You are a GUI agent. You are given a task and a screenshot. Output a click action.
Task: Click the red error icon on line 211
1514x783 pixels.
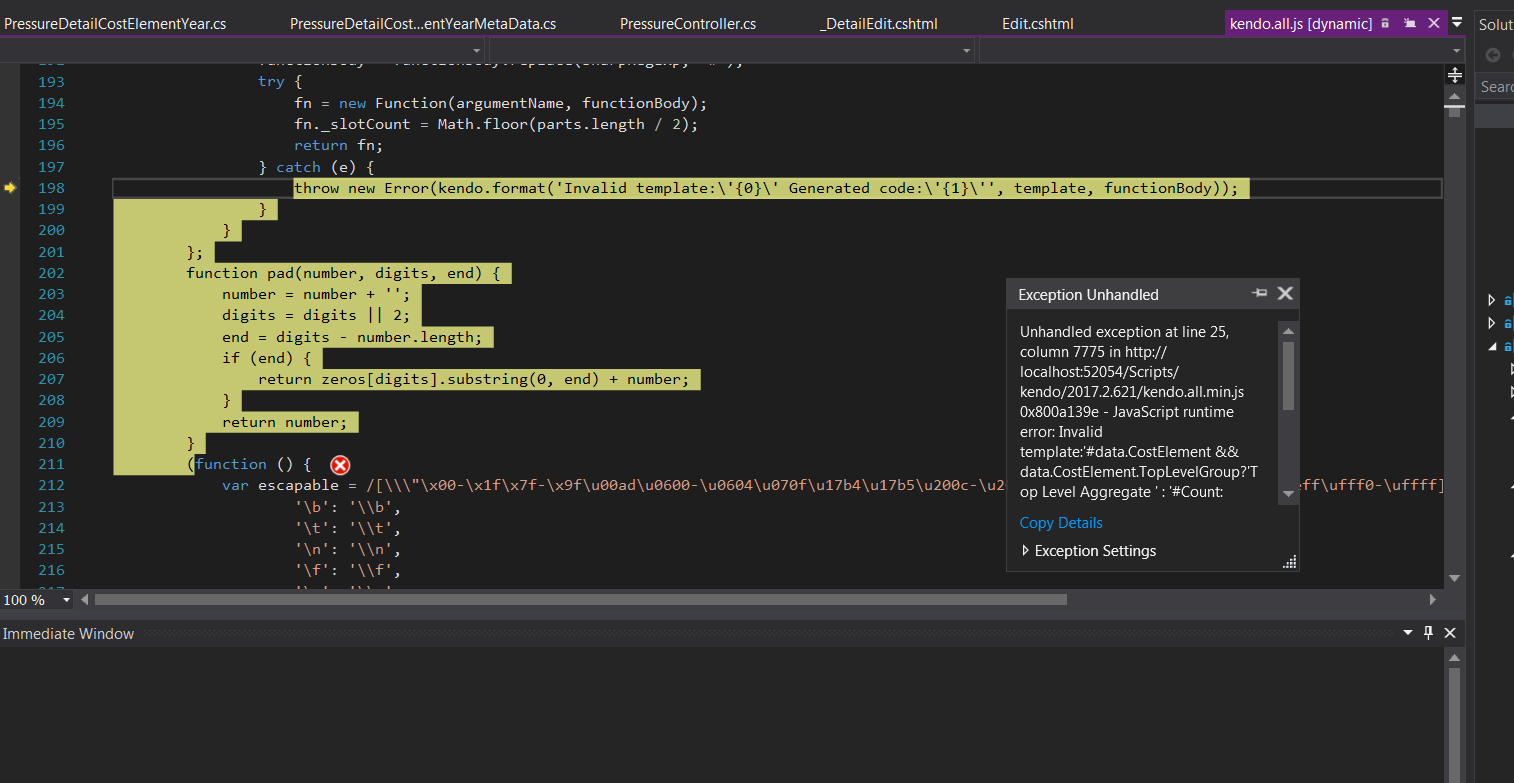[x=341, y=465]
